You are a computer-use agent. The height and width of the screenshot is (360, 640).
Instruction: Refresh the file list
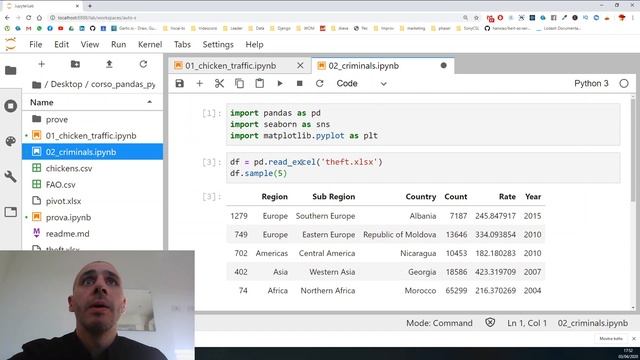(143, 64)
